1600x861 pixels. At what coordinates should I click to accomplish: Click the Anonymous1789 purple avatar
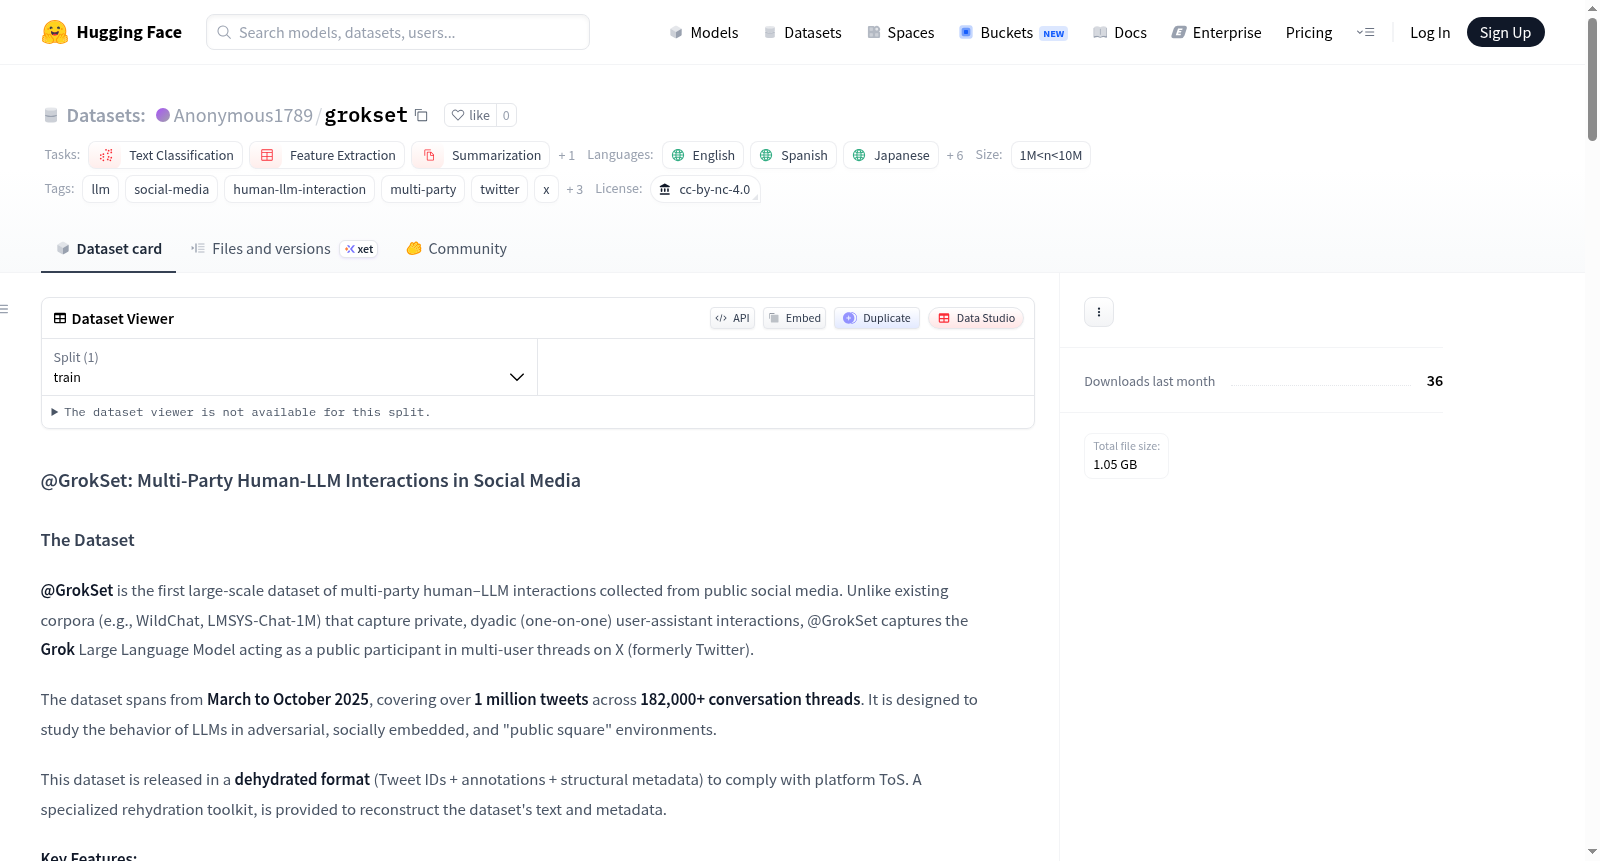[x=163, y=115]
